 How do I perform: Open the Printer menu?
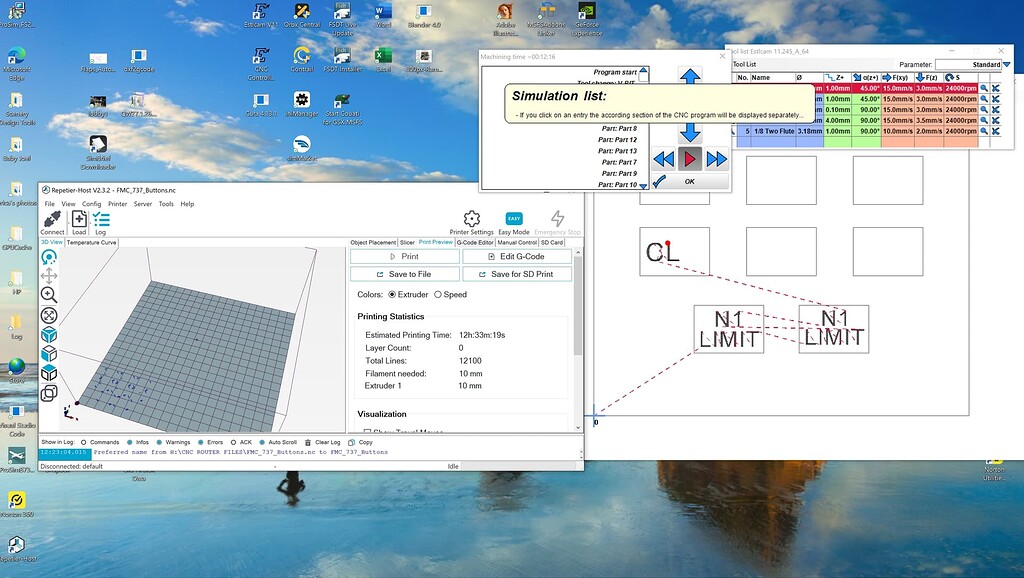117,204
